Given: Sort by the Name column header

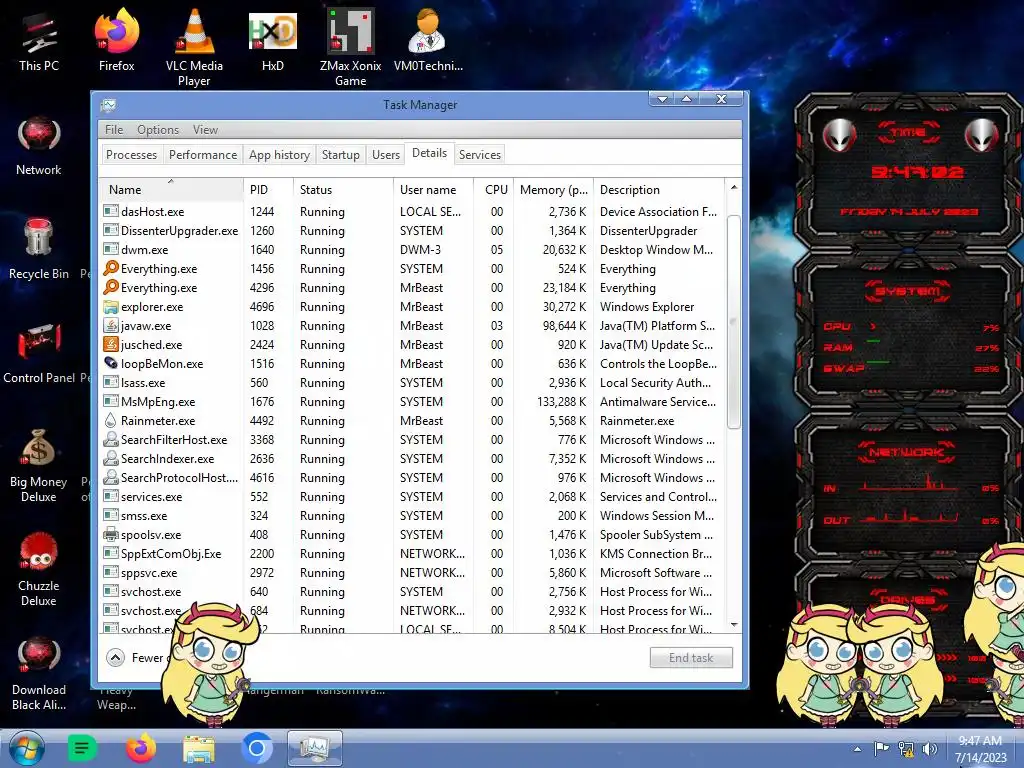Looking at the screenshot, I should pyautogui.click(x=172, y=189).
